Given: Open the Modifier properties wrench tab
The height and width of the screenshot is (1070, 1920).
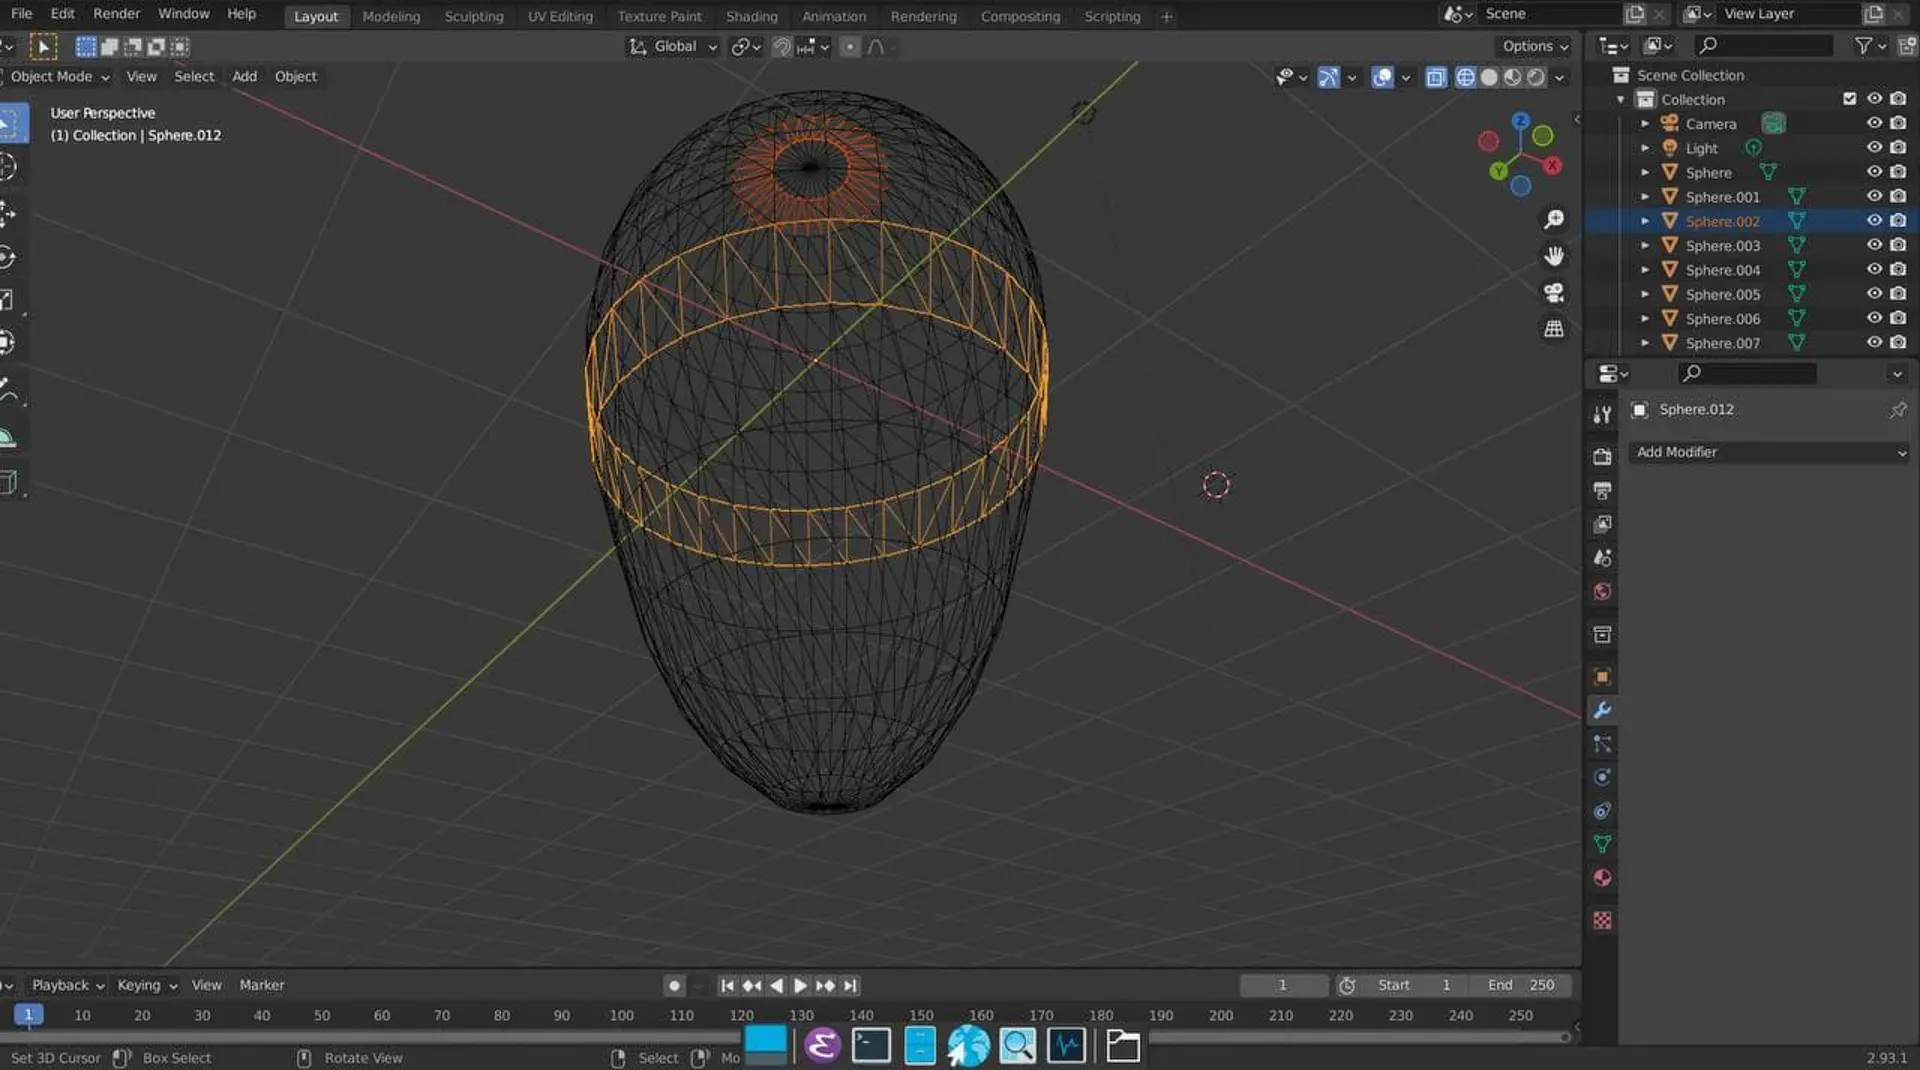Looking at the screenshot, I should [1602, 711].
